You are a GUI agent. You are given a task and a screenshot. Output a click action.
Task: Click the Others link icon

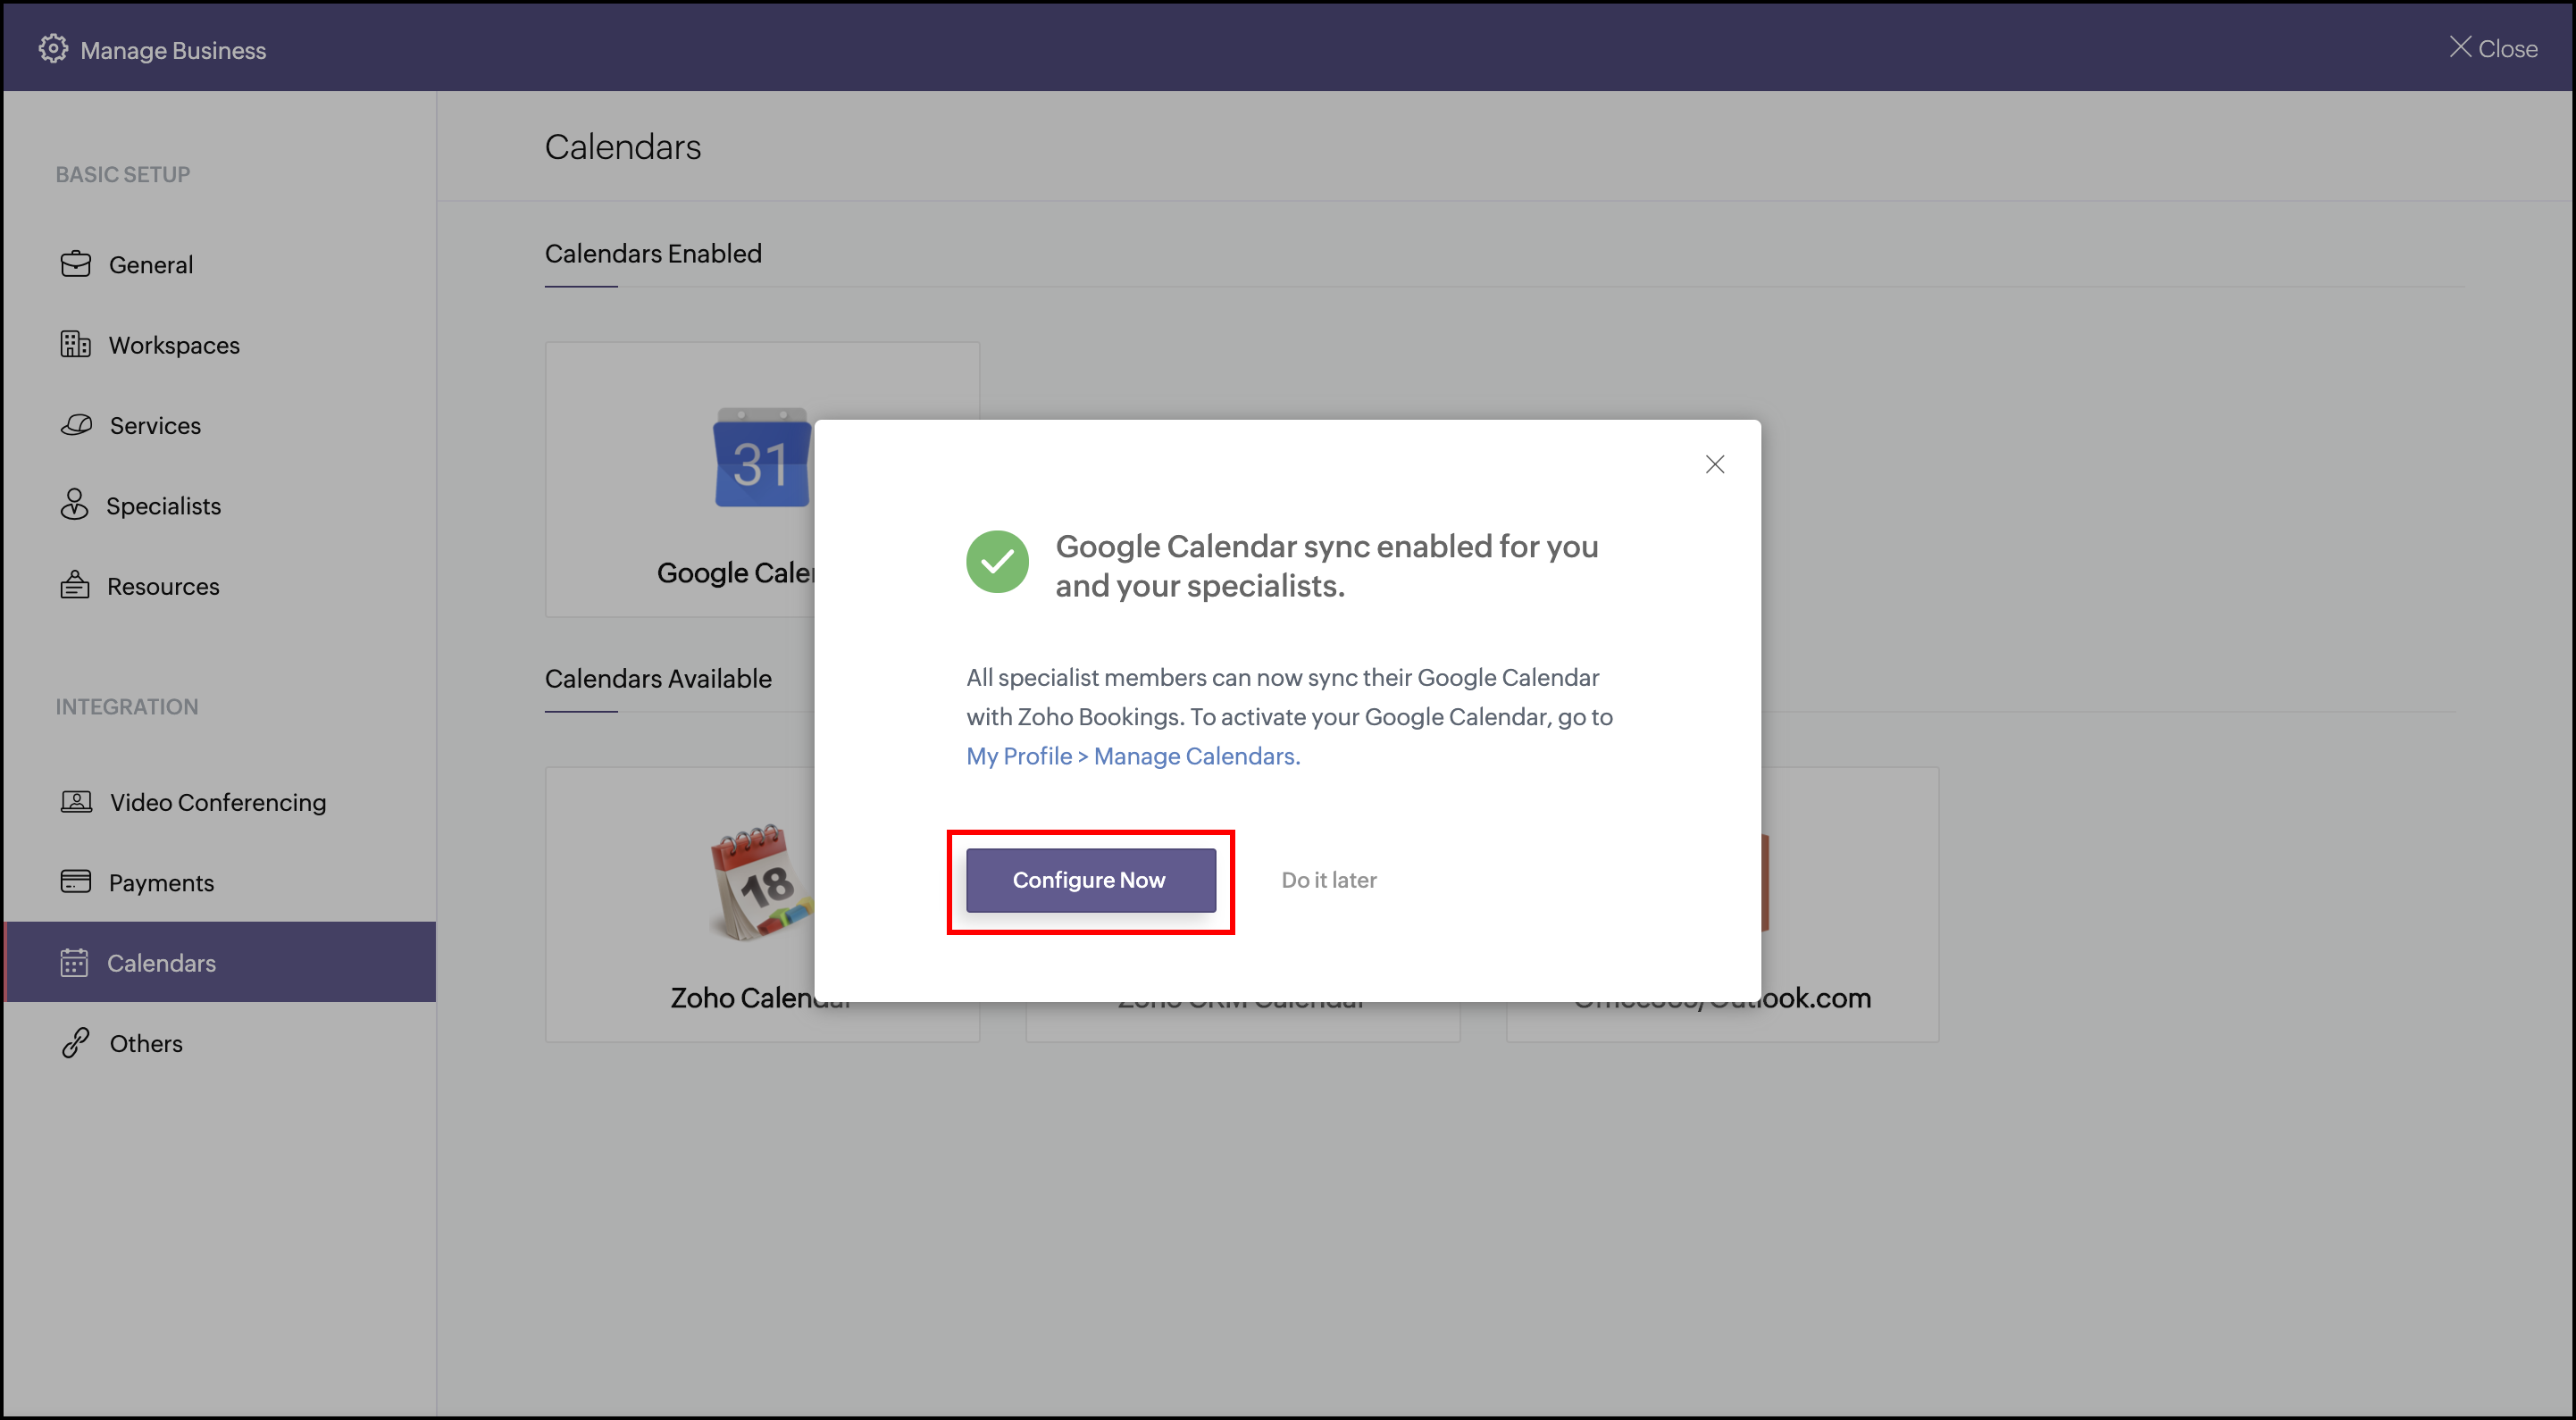pos(75,1043)
